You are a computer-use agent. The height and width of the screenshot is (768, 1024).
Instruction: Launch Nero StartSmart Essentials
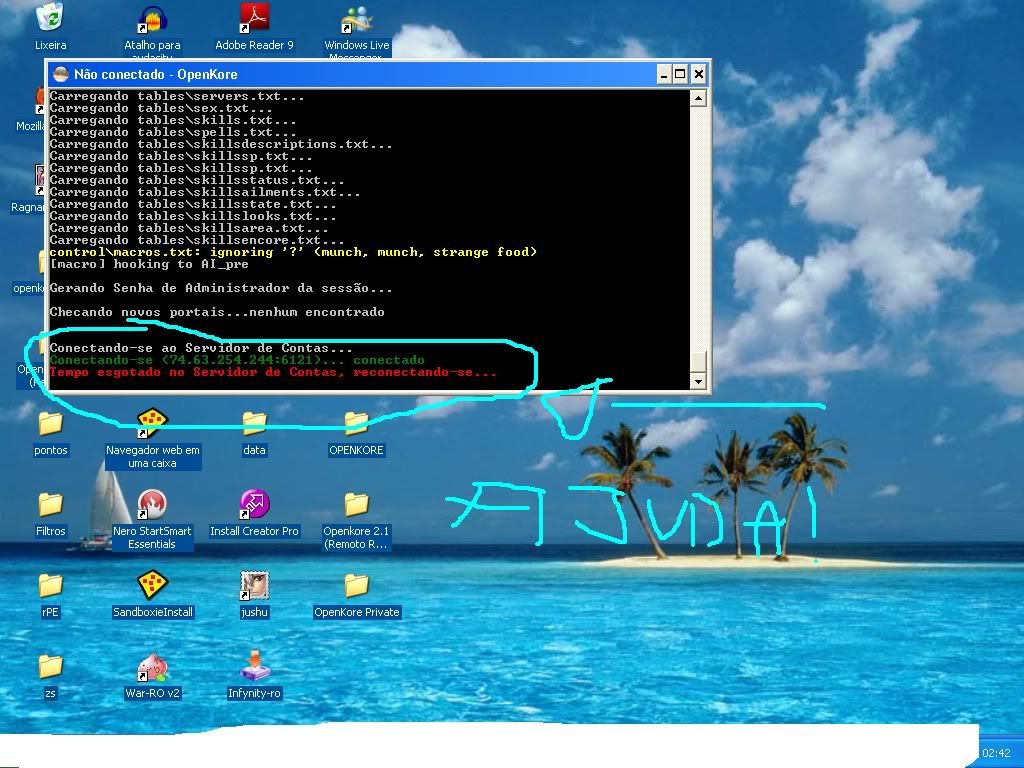[x=152, y=505]
